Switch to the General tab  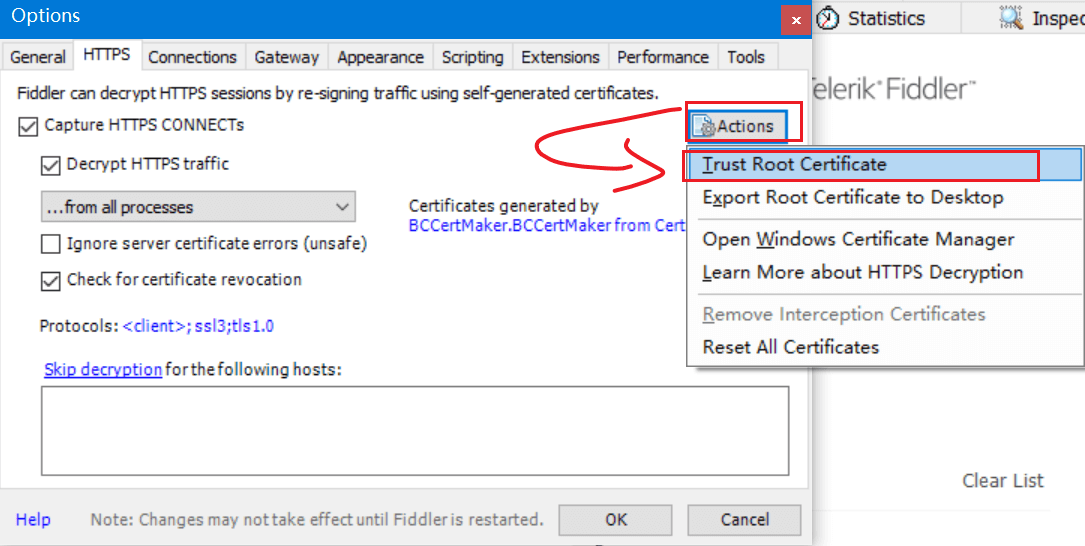point(38,57)
